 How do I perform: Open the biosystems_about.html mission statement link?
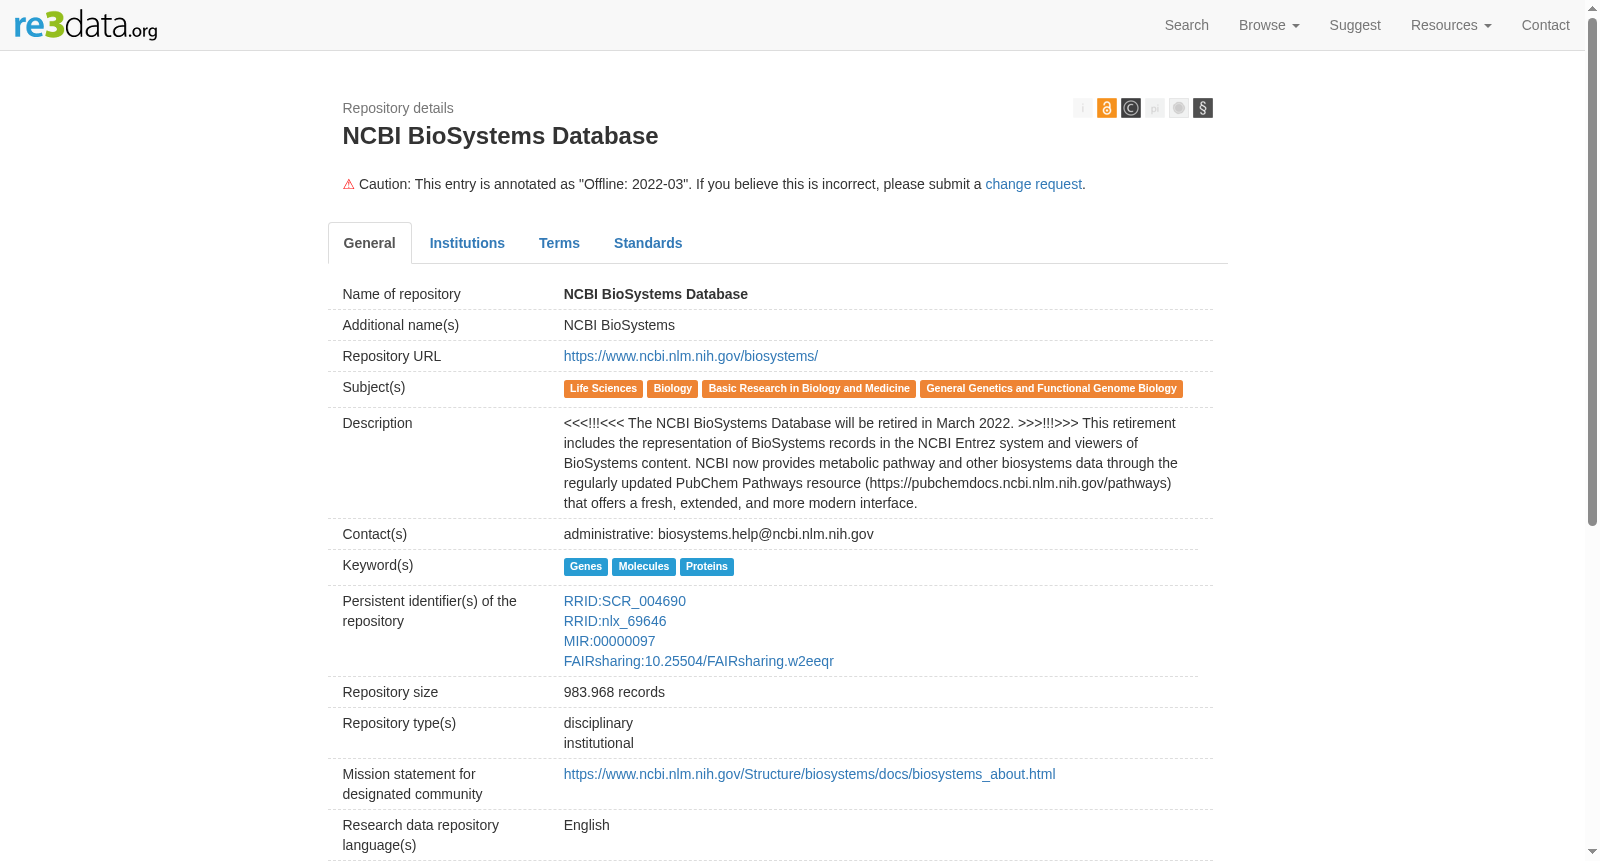(810, 774)
